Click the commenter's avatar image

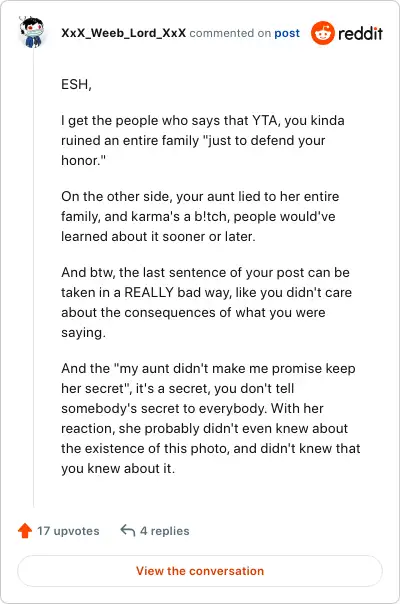click(x=32, y=32)
